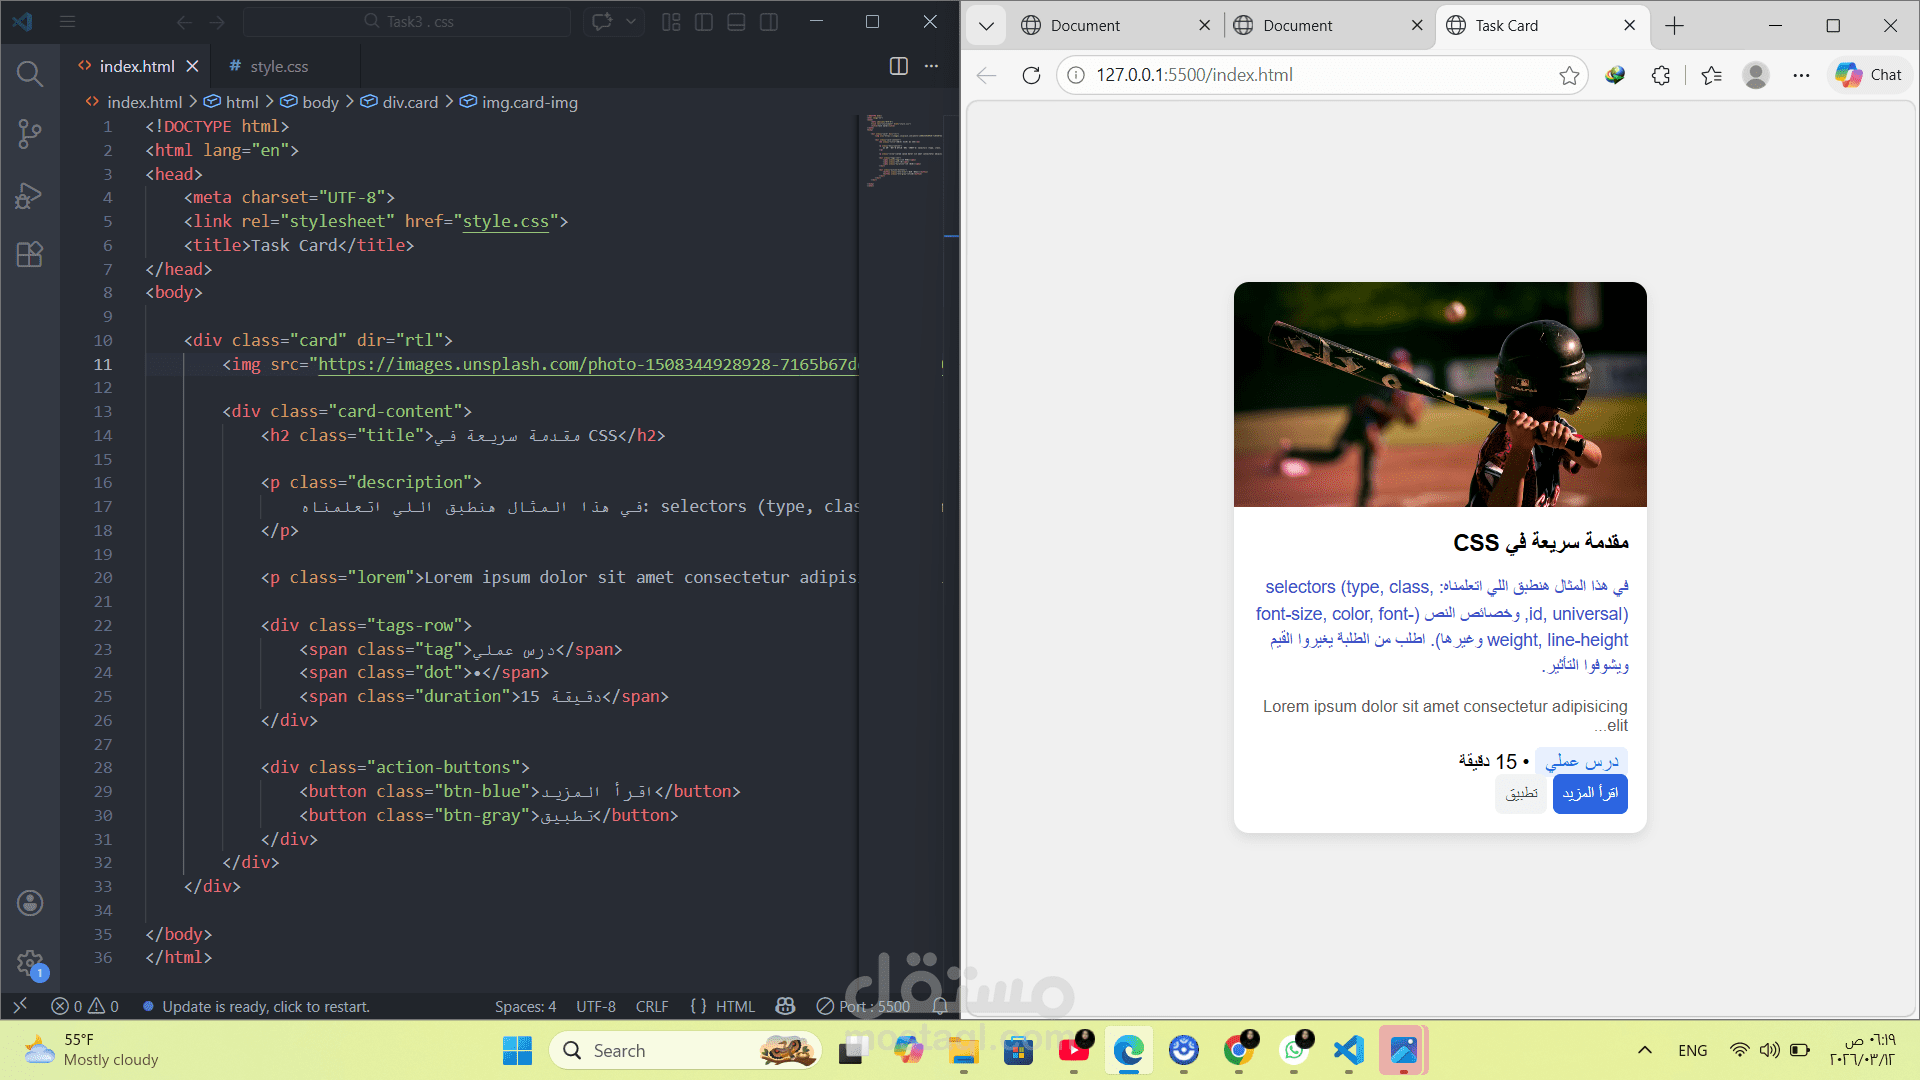Screen dimensions: 1920x1080
Task: Switch to the style.css editor tab
Action: (x=280, y=66)
